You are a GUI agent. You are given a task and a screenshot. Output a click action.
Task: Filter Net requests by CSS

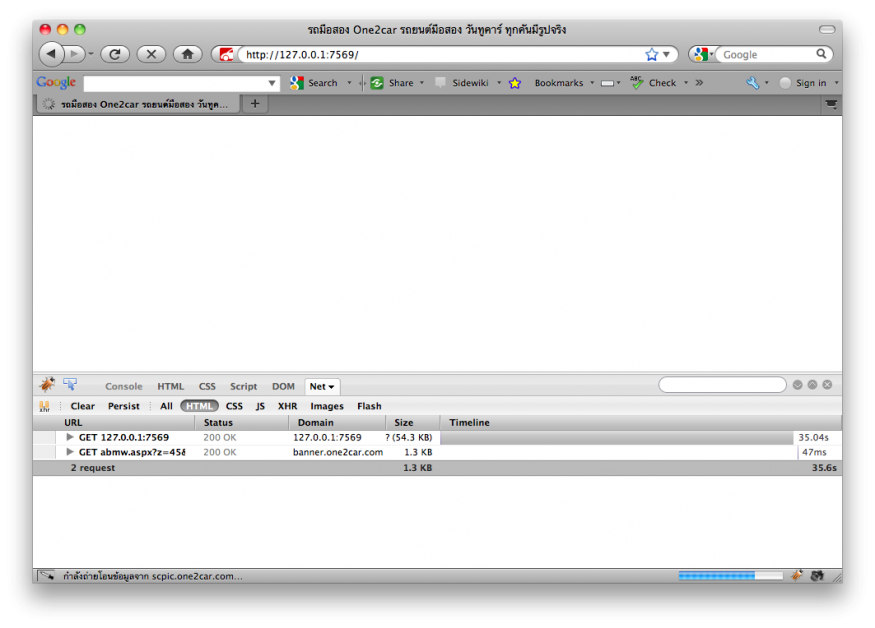pyautogui.click(x=234, y=406)
